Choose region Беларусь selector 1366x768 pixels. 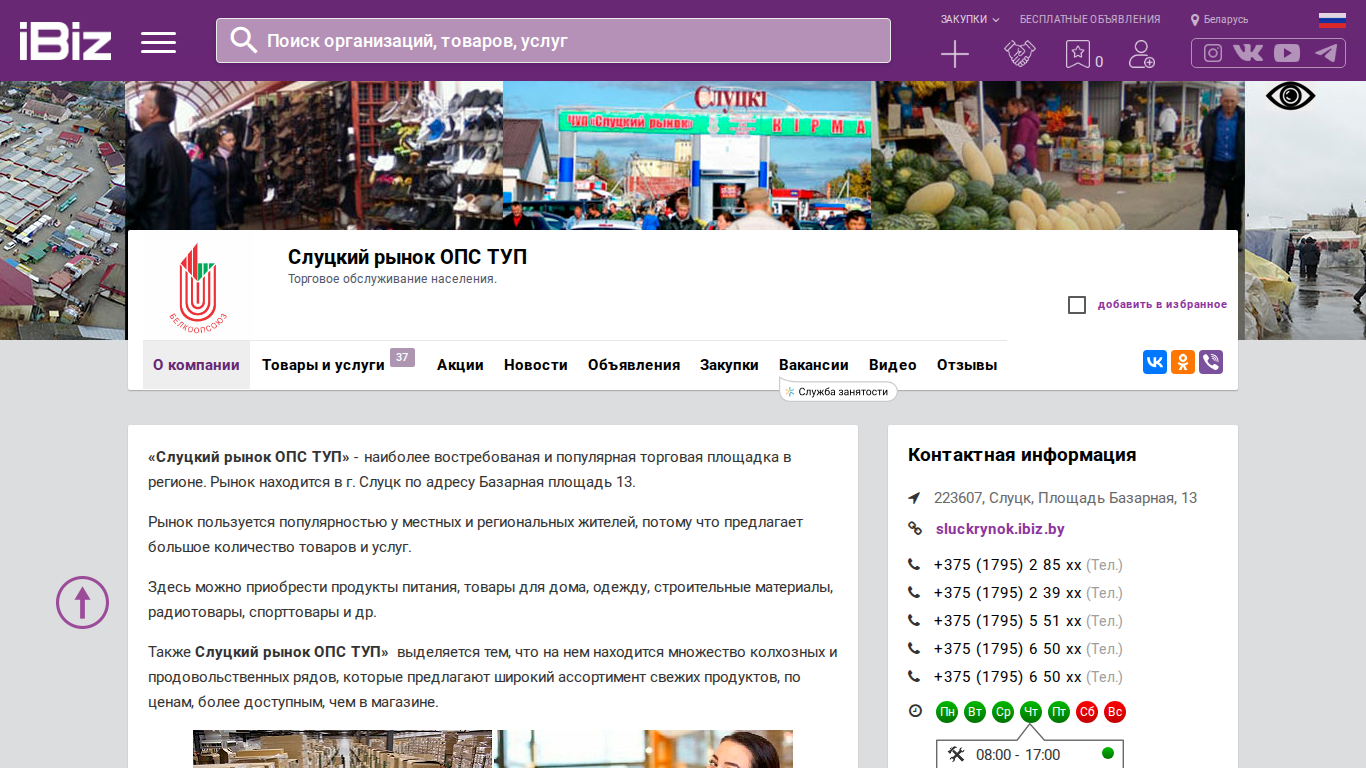pyautogui.click(x=1226, y=20)
